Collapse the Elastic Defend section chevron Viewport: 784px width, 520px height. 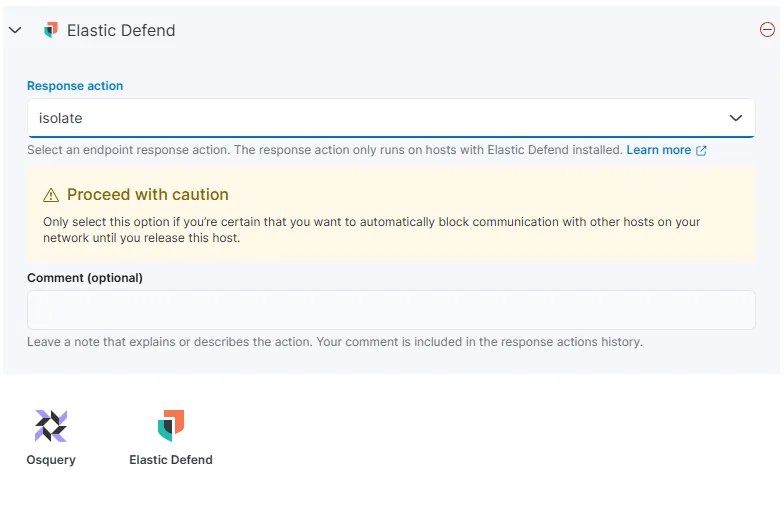[x=15, y=30]
